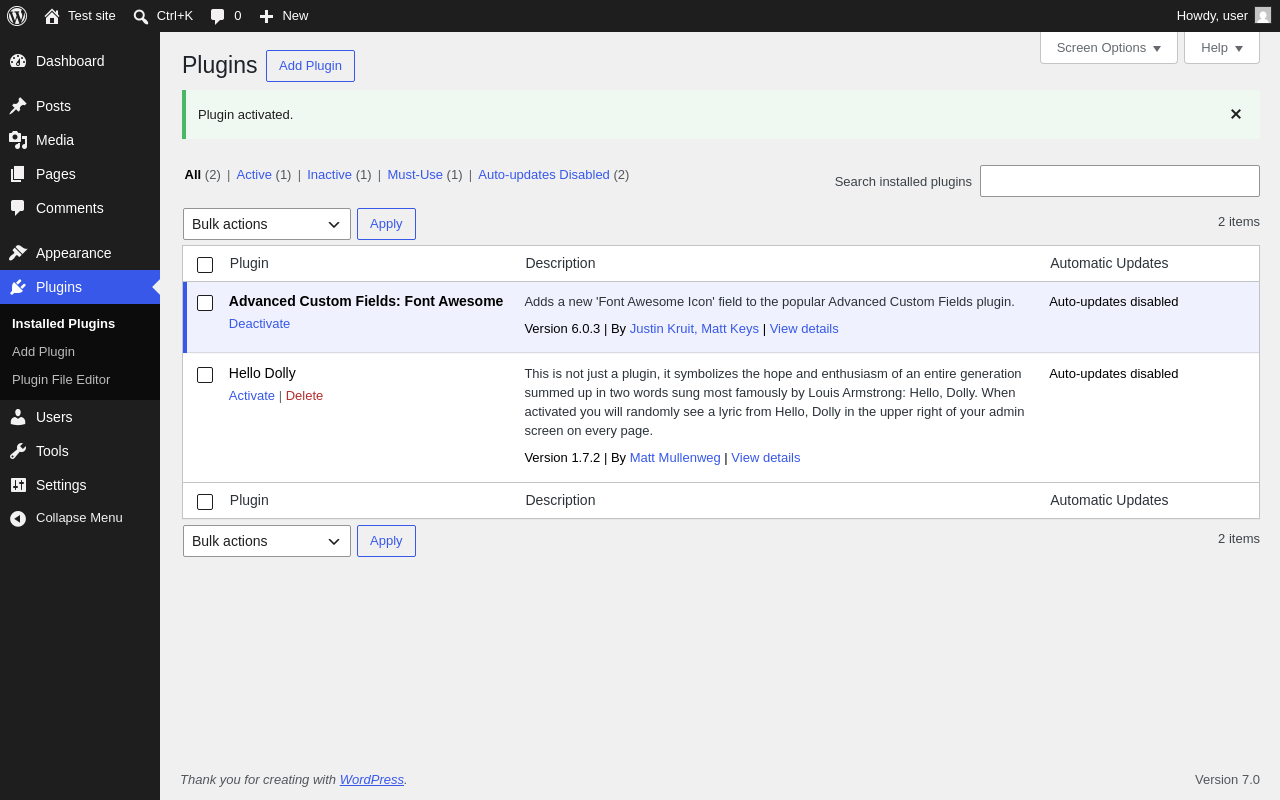Open the top Bulk actions dropdown
1280x800 pixels.
(267, 224)
